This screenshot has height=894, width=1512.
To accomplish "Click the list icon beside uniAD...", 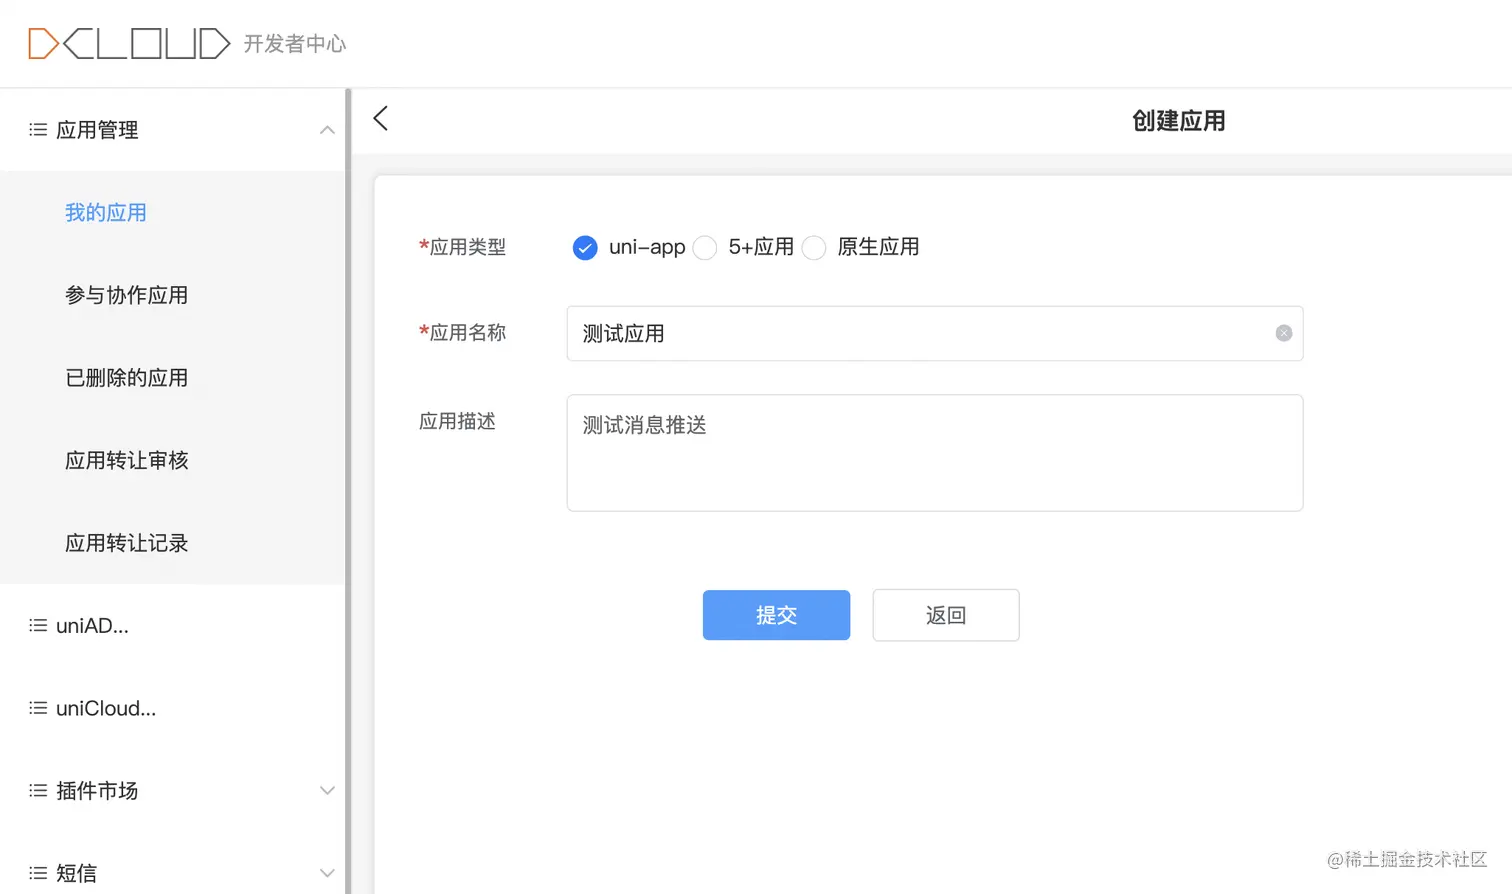I will coord(38,626).
